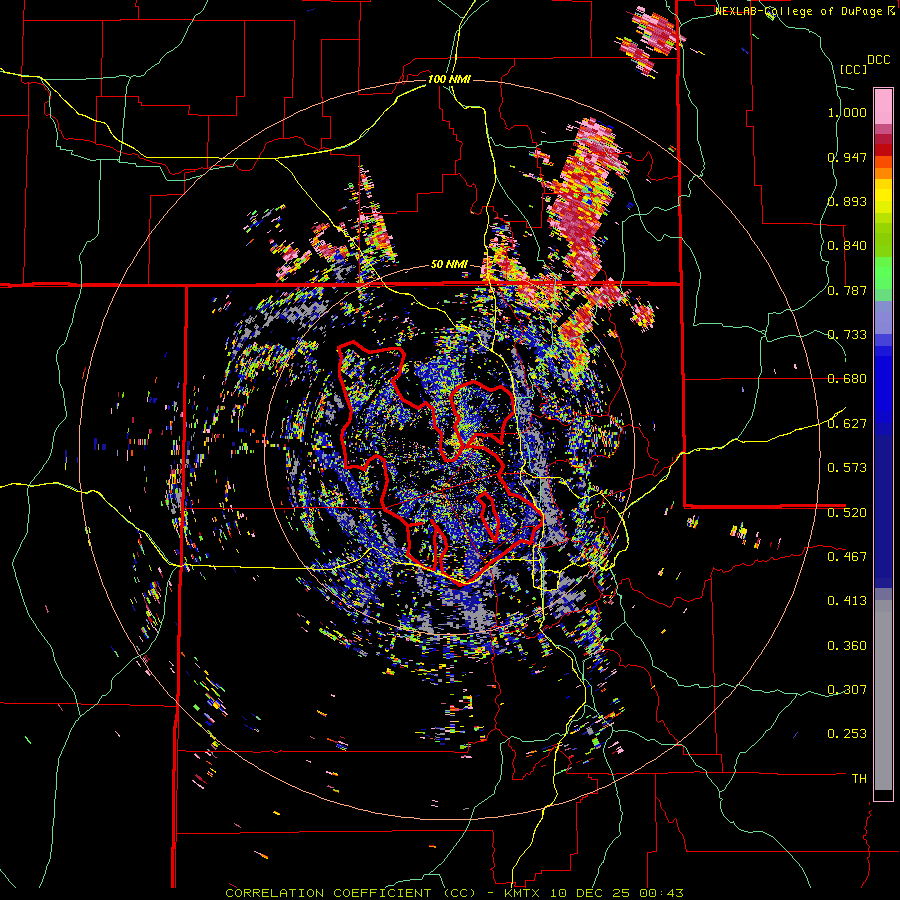900x900 pixels.
Task: Click the 0.467 legend value
Action: click(847, 557)
